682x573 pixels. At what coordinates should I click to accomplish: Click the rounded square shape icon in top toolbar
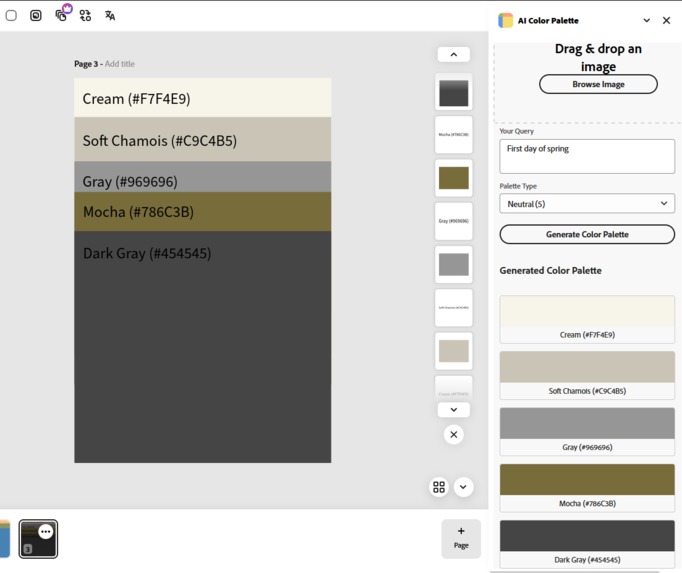coord(11,16)
